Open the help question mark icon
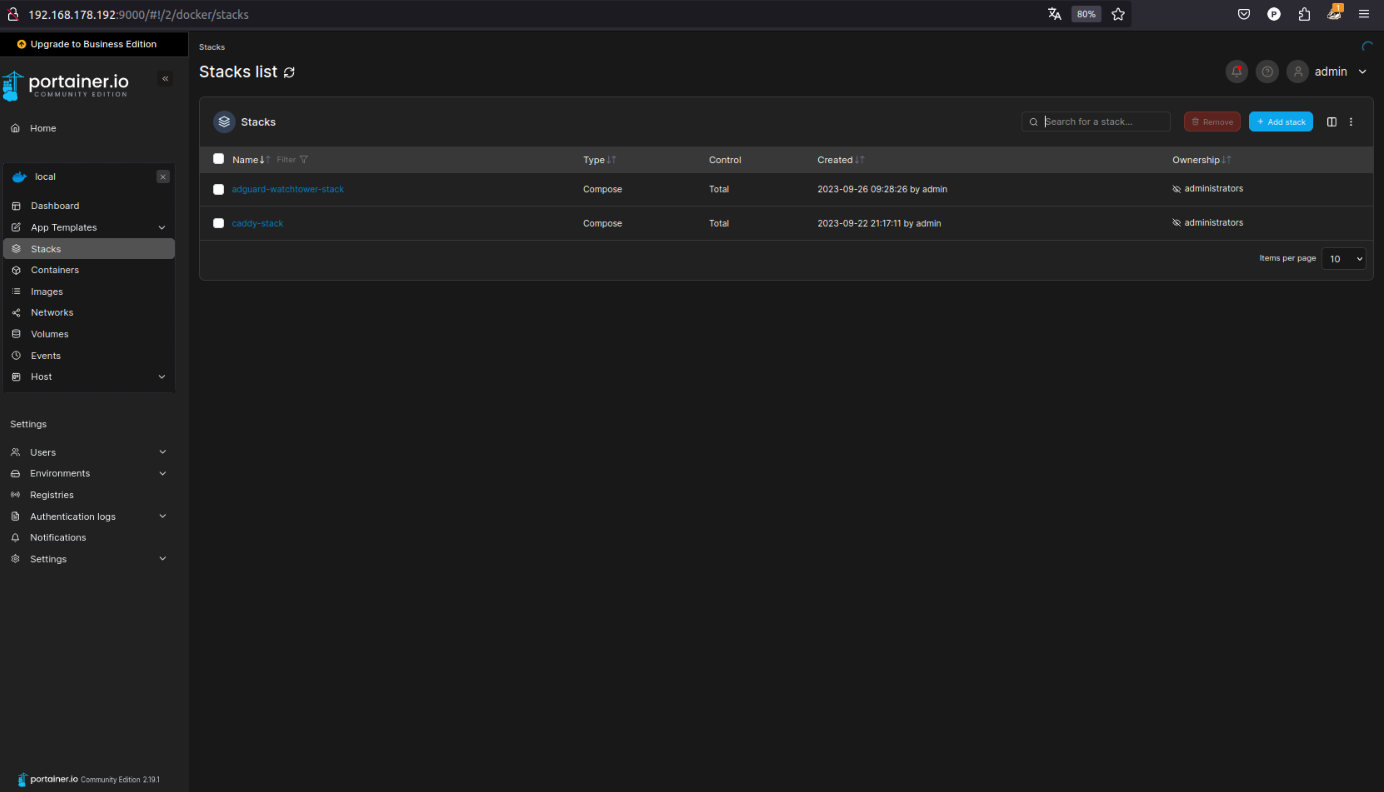The width and height of the screenshot is (1384, 792). [1267, 72]
